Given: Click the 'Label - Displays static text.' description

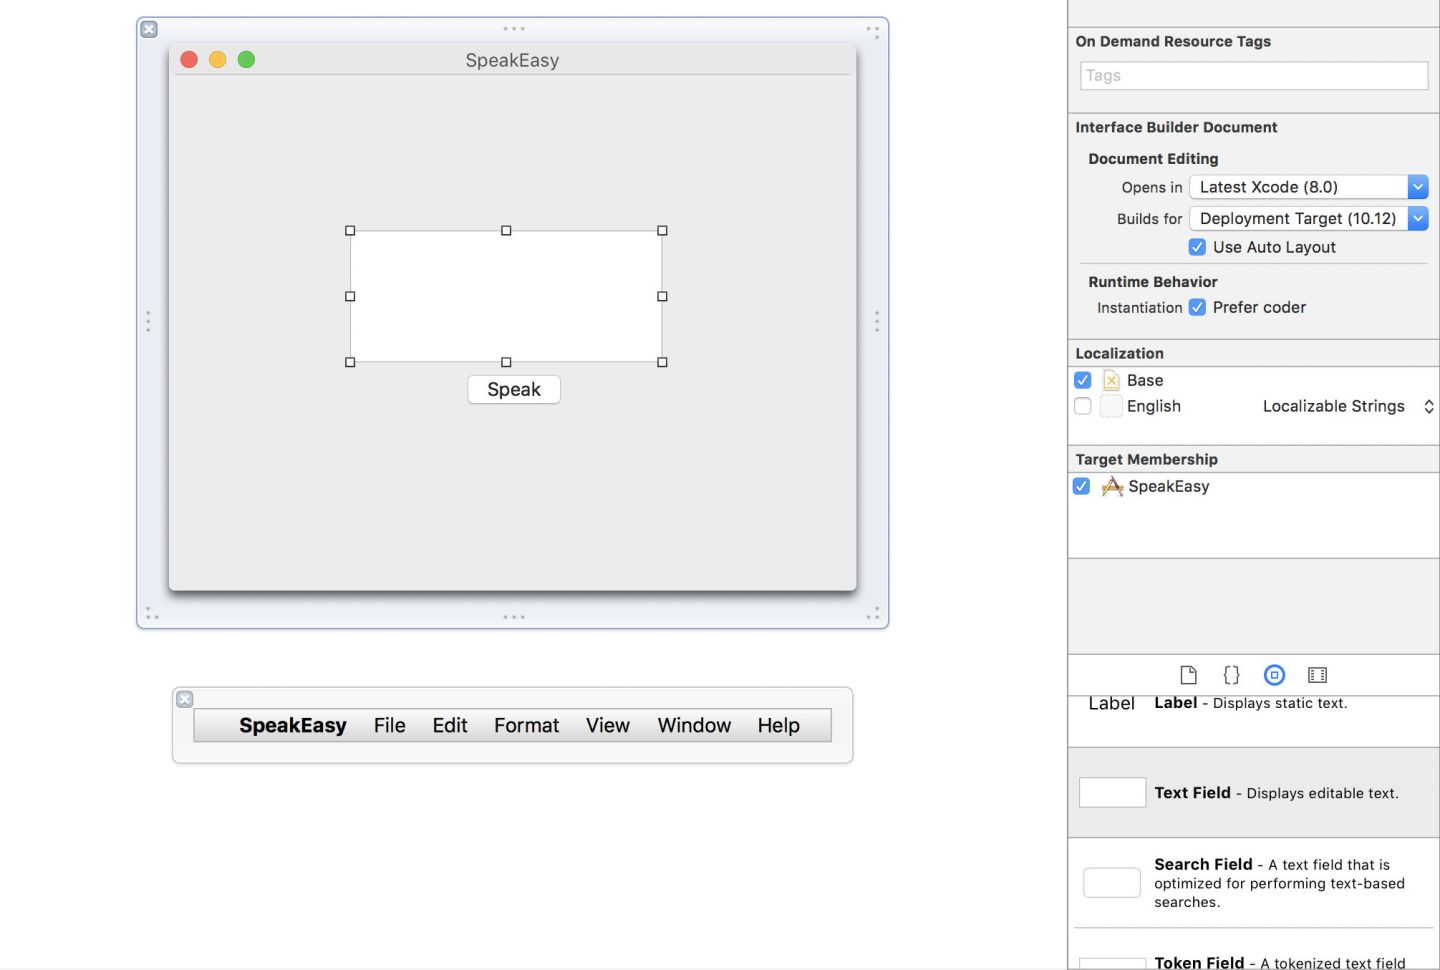Looking at the screenshot, I should pyautogui.click(x=1250, y=703).
